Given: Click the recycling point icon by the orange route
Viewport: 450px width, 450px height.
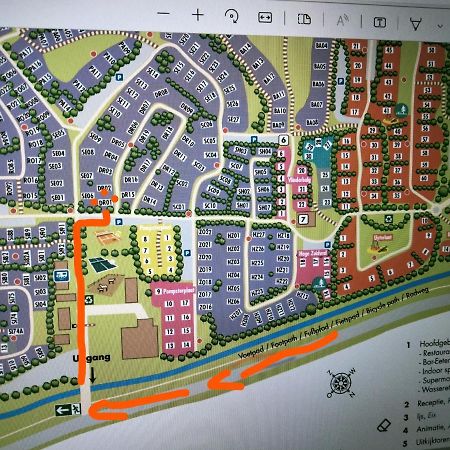Looking at the screenshot, I should tap(89, 300).
